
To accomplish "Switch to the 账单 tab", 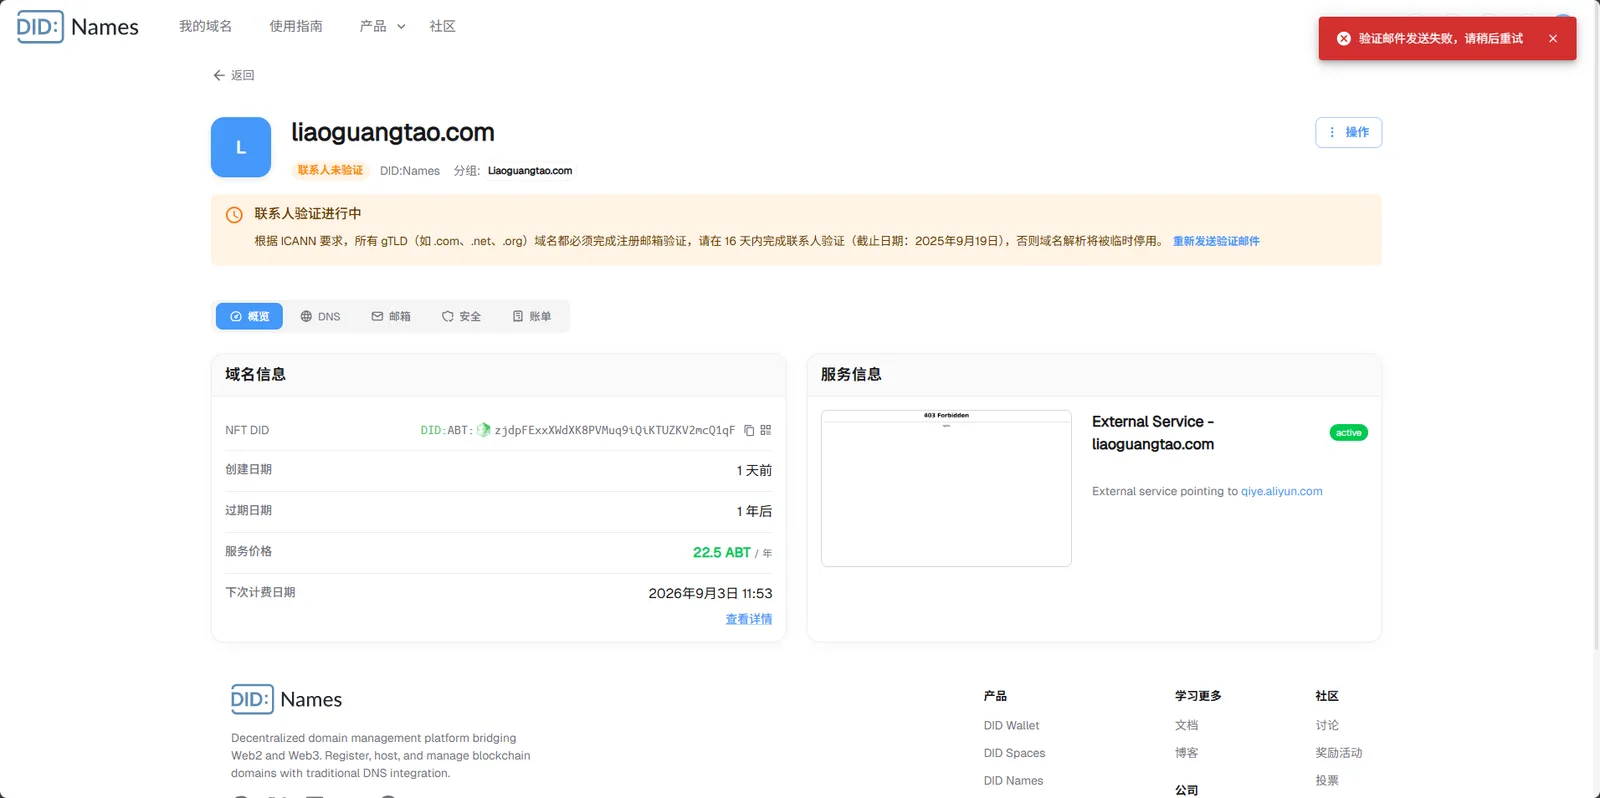I will pyautogui.click(x=532, y=316).
